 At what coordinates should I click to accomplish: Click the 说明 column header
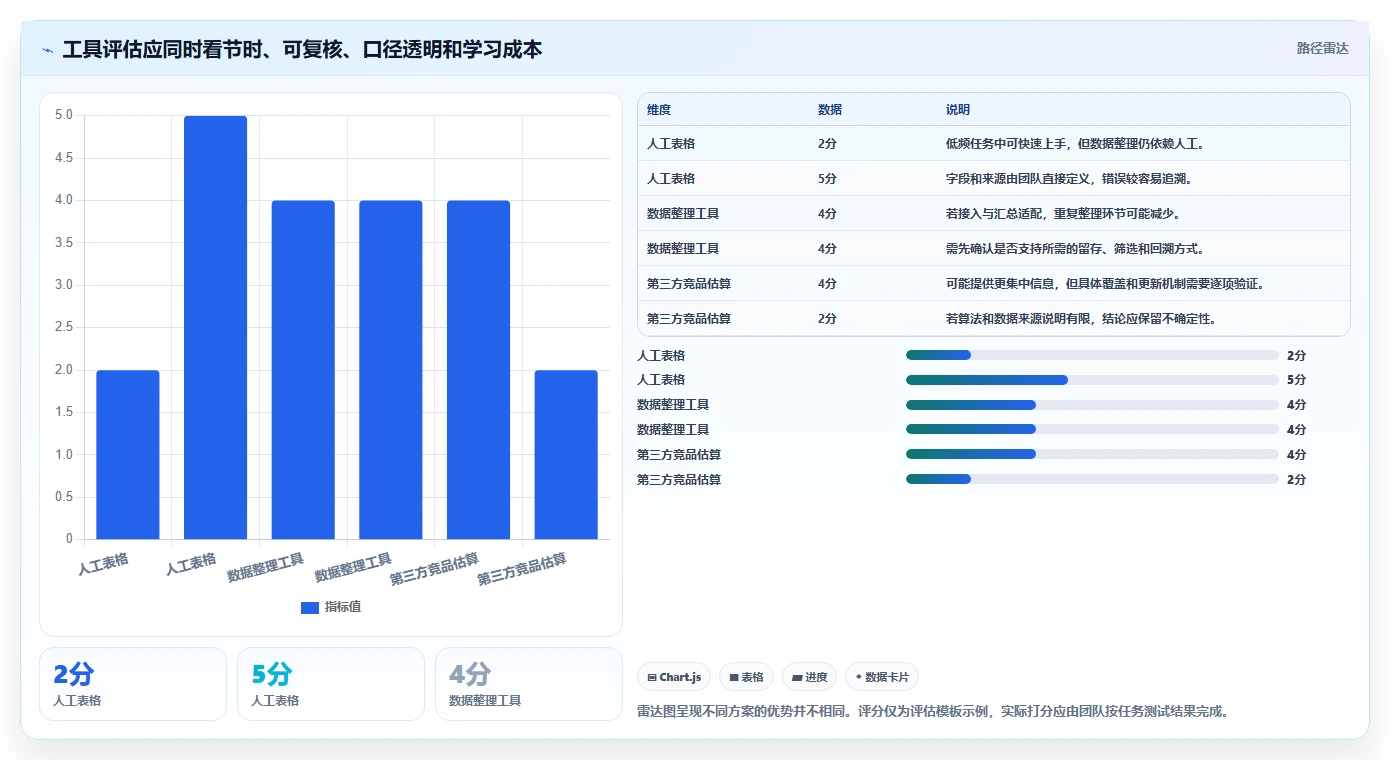pos(958,110)
